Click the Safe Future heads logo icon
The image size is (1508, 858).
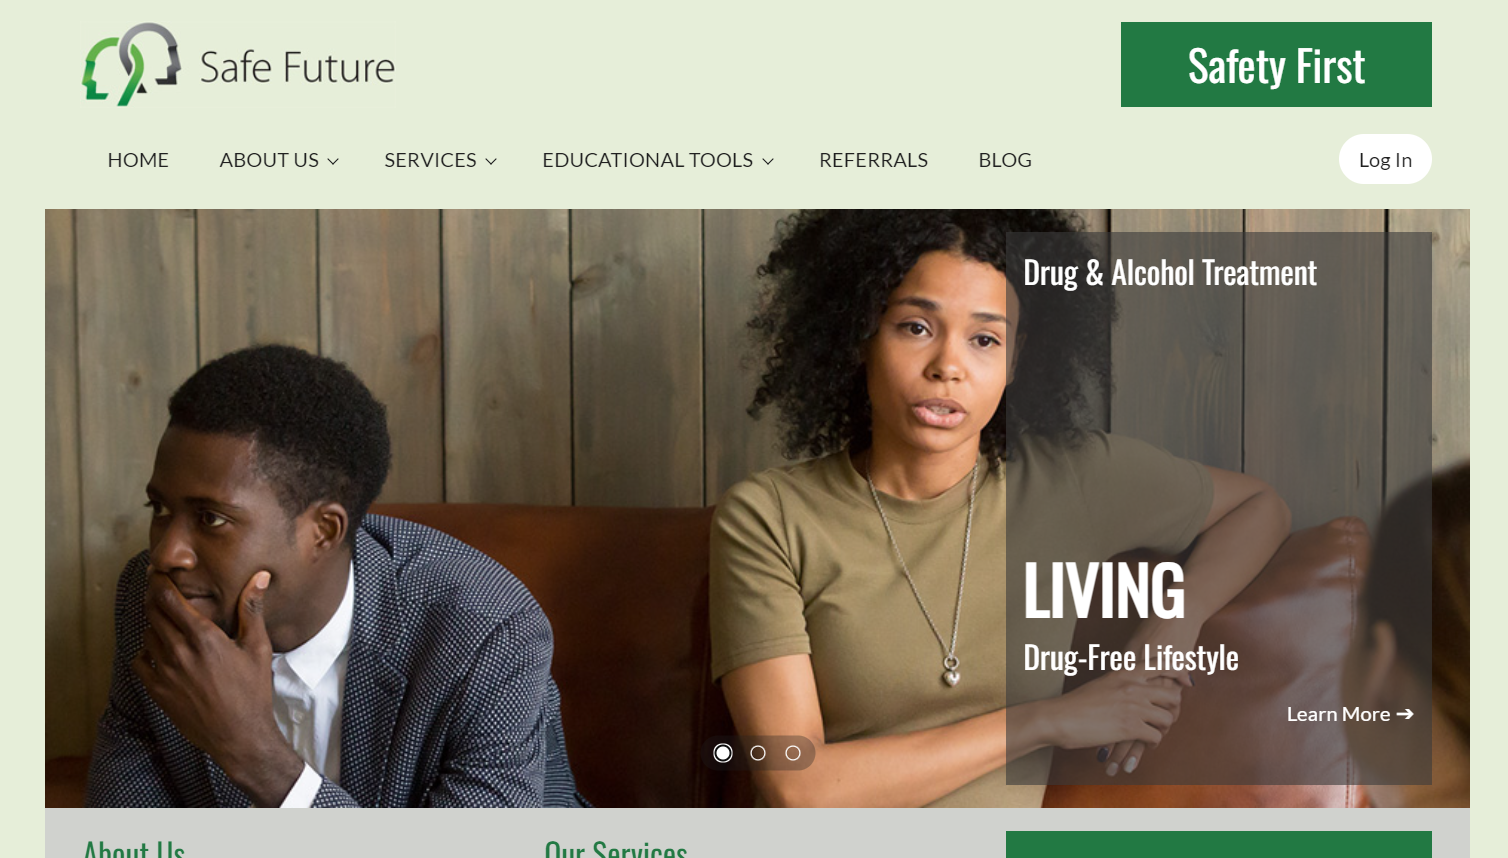pos(131,64)
